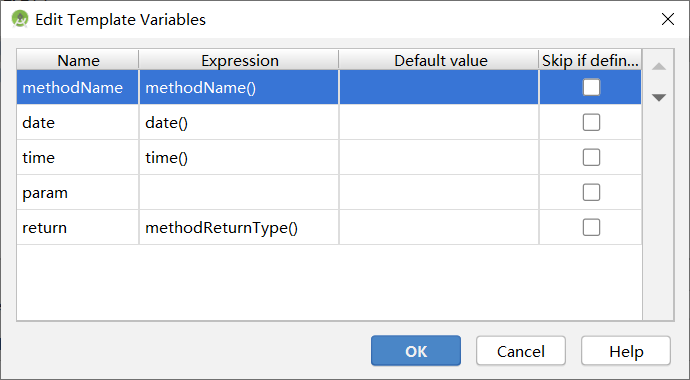Click the move down arrow icon
This screenshot has width=690, height=380.
[x=658, y=98]
